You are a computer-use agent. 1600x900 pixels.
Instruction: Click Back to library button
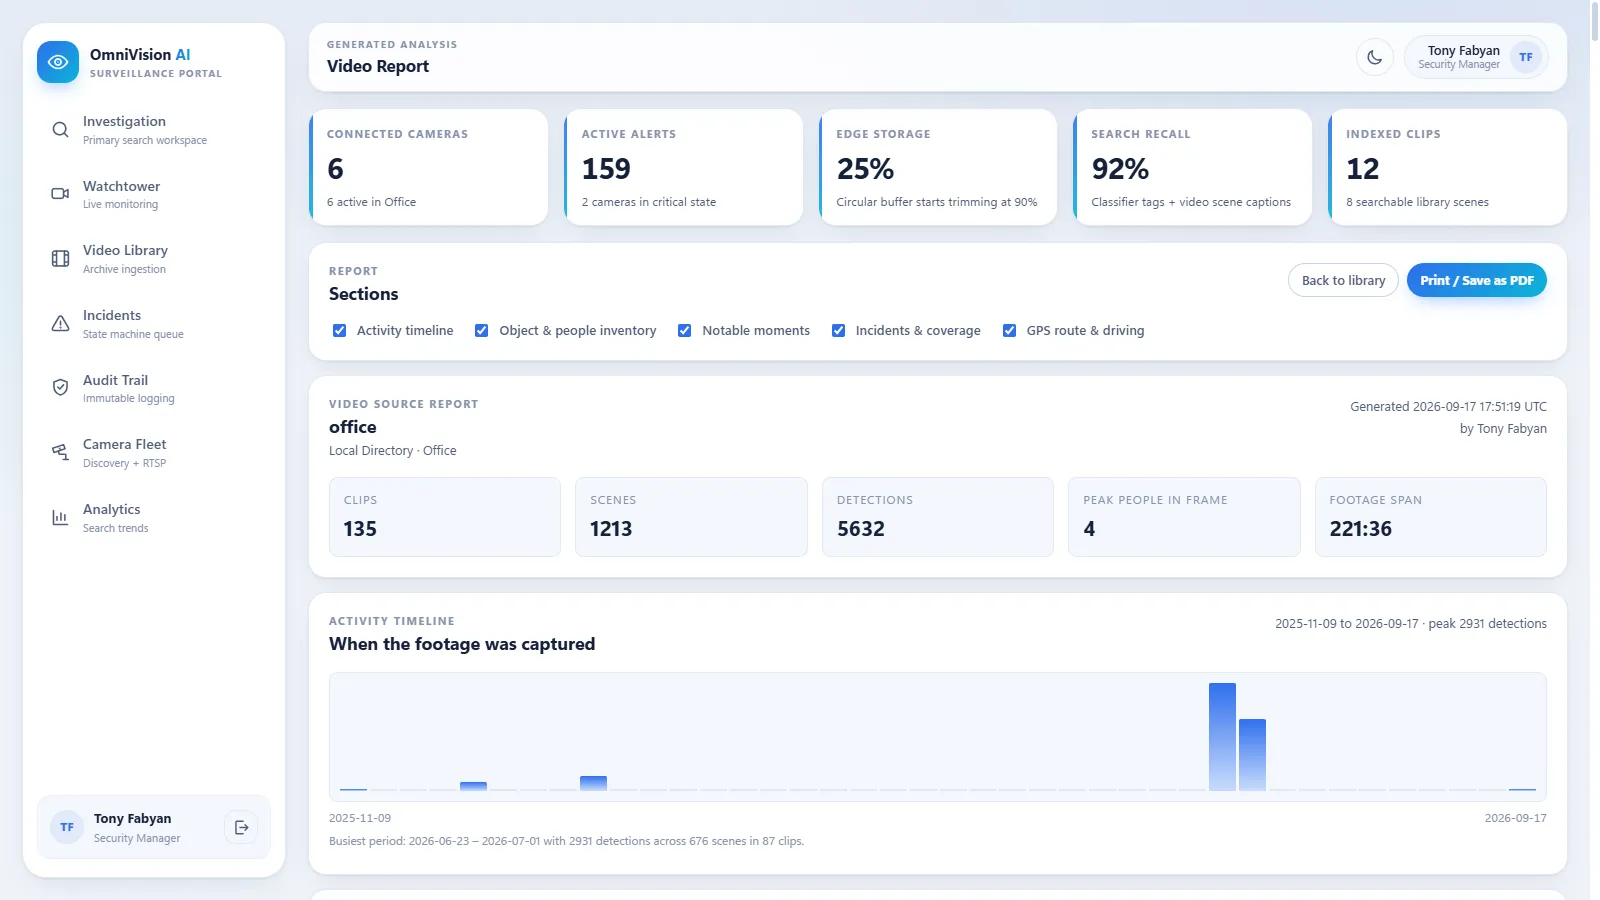tap(1343, 280)
